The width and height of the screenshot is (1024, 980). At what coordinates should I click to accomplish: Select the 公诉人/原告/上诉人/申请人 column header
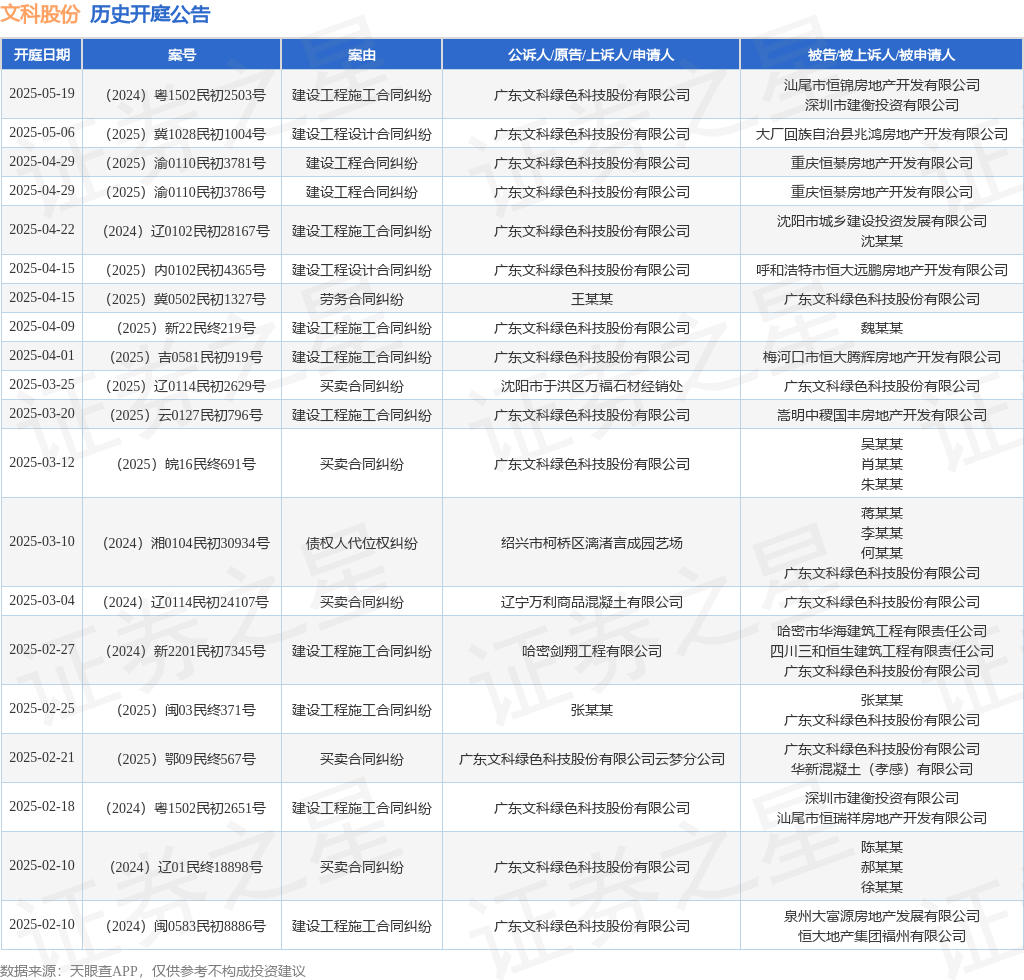(x=591, y=55)
